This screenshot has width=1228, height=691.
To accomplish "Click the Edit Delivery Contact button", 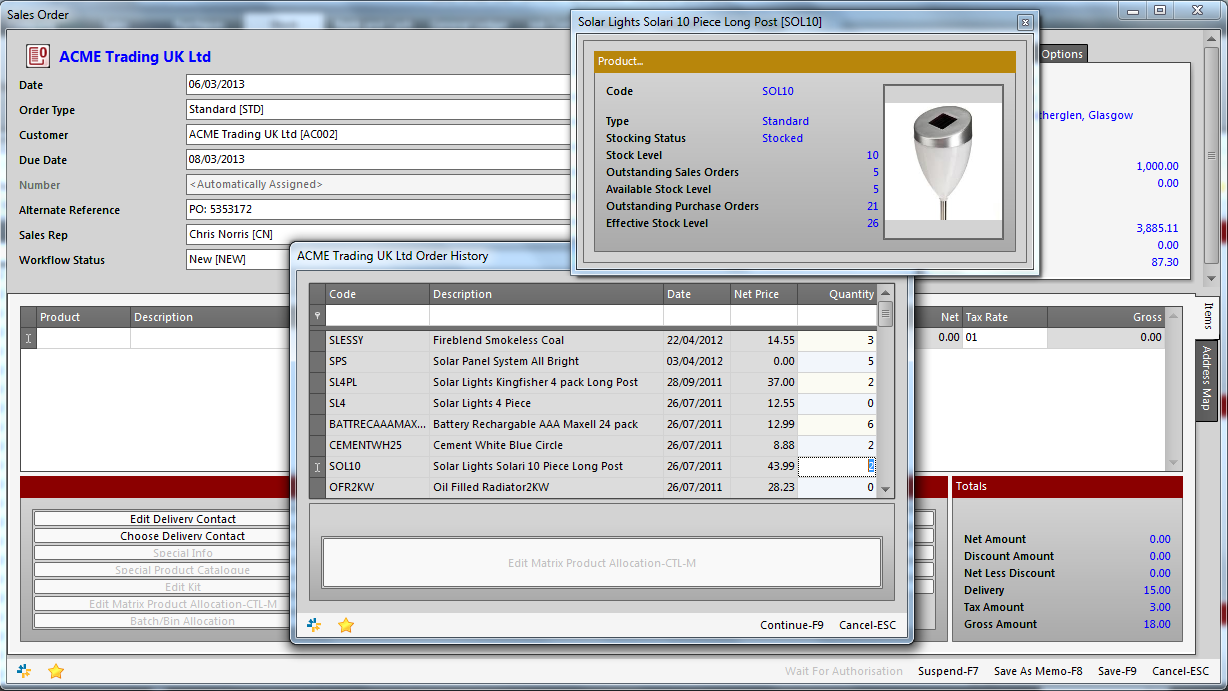I will tap(183, 519).
